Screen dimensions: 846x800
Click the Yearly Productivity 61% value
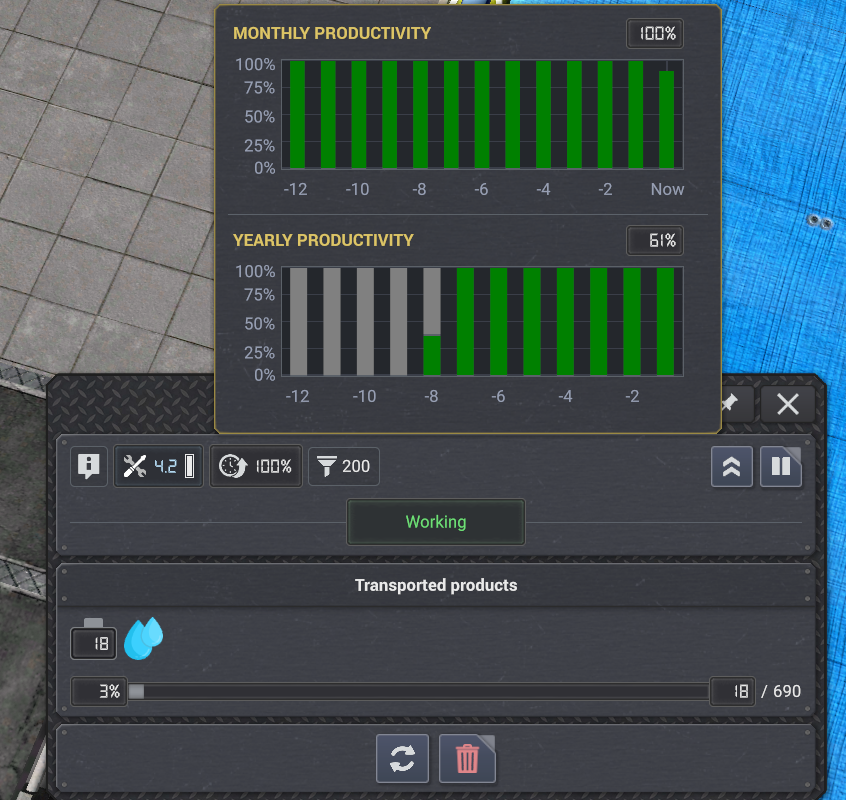click(x=655, y=240)
